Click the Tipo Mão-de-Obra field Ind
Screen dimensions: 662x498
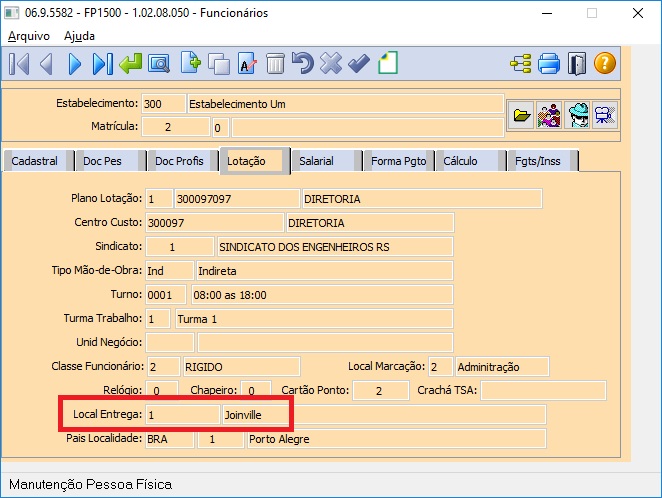170,271
